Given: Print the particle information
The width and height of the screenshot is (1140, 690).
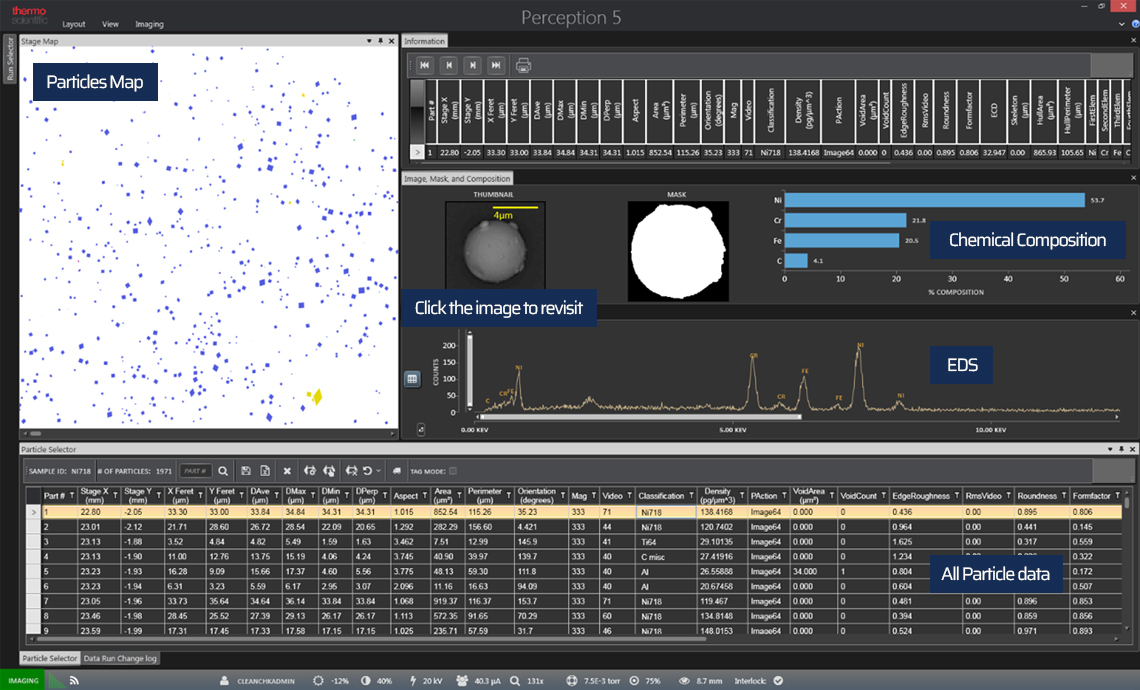Looking at the screenshot, I should click(x=523, y=65).
